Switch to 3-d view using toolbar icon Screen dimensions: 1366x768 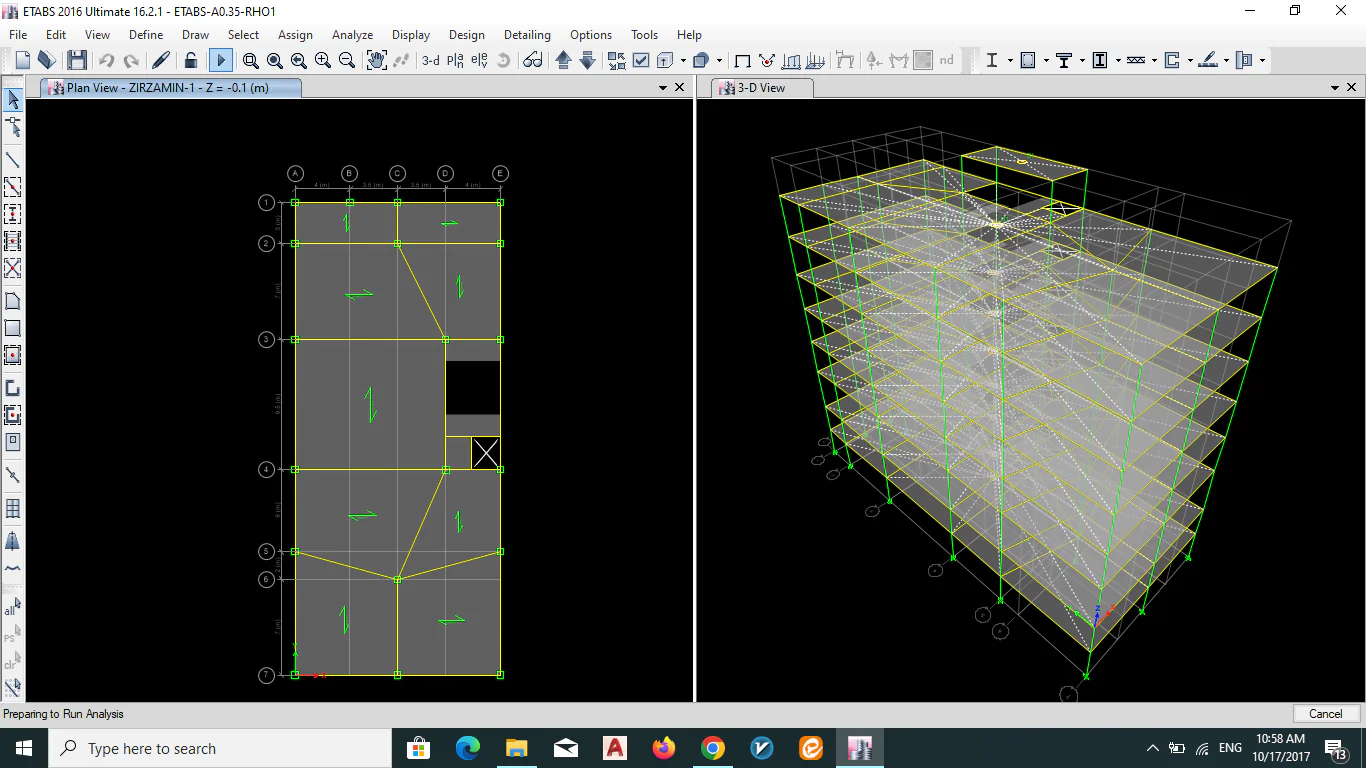point(430,61)
